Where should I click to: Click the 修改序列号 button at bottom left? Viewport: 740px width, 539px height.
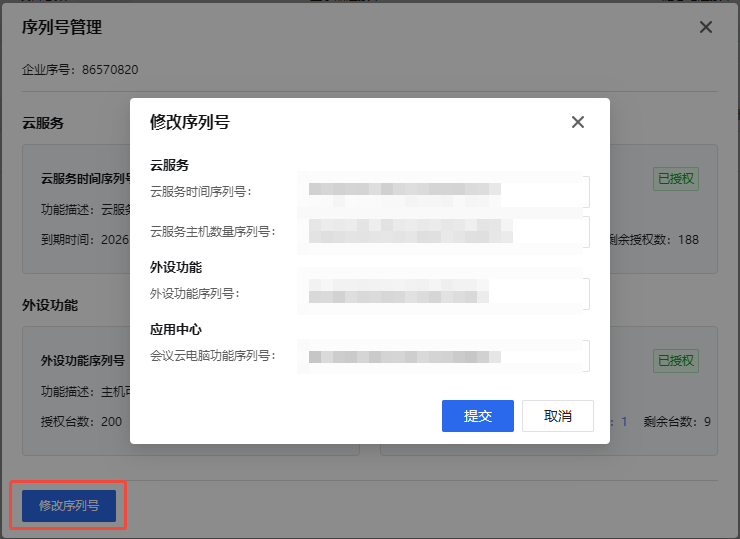pyautogui.click(x=69, y=506)
